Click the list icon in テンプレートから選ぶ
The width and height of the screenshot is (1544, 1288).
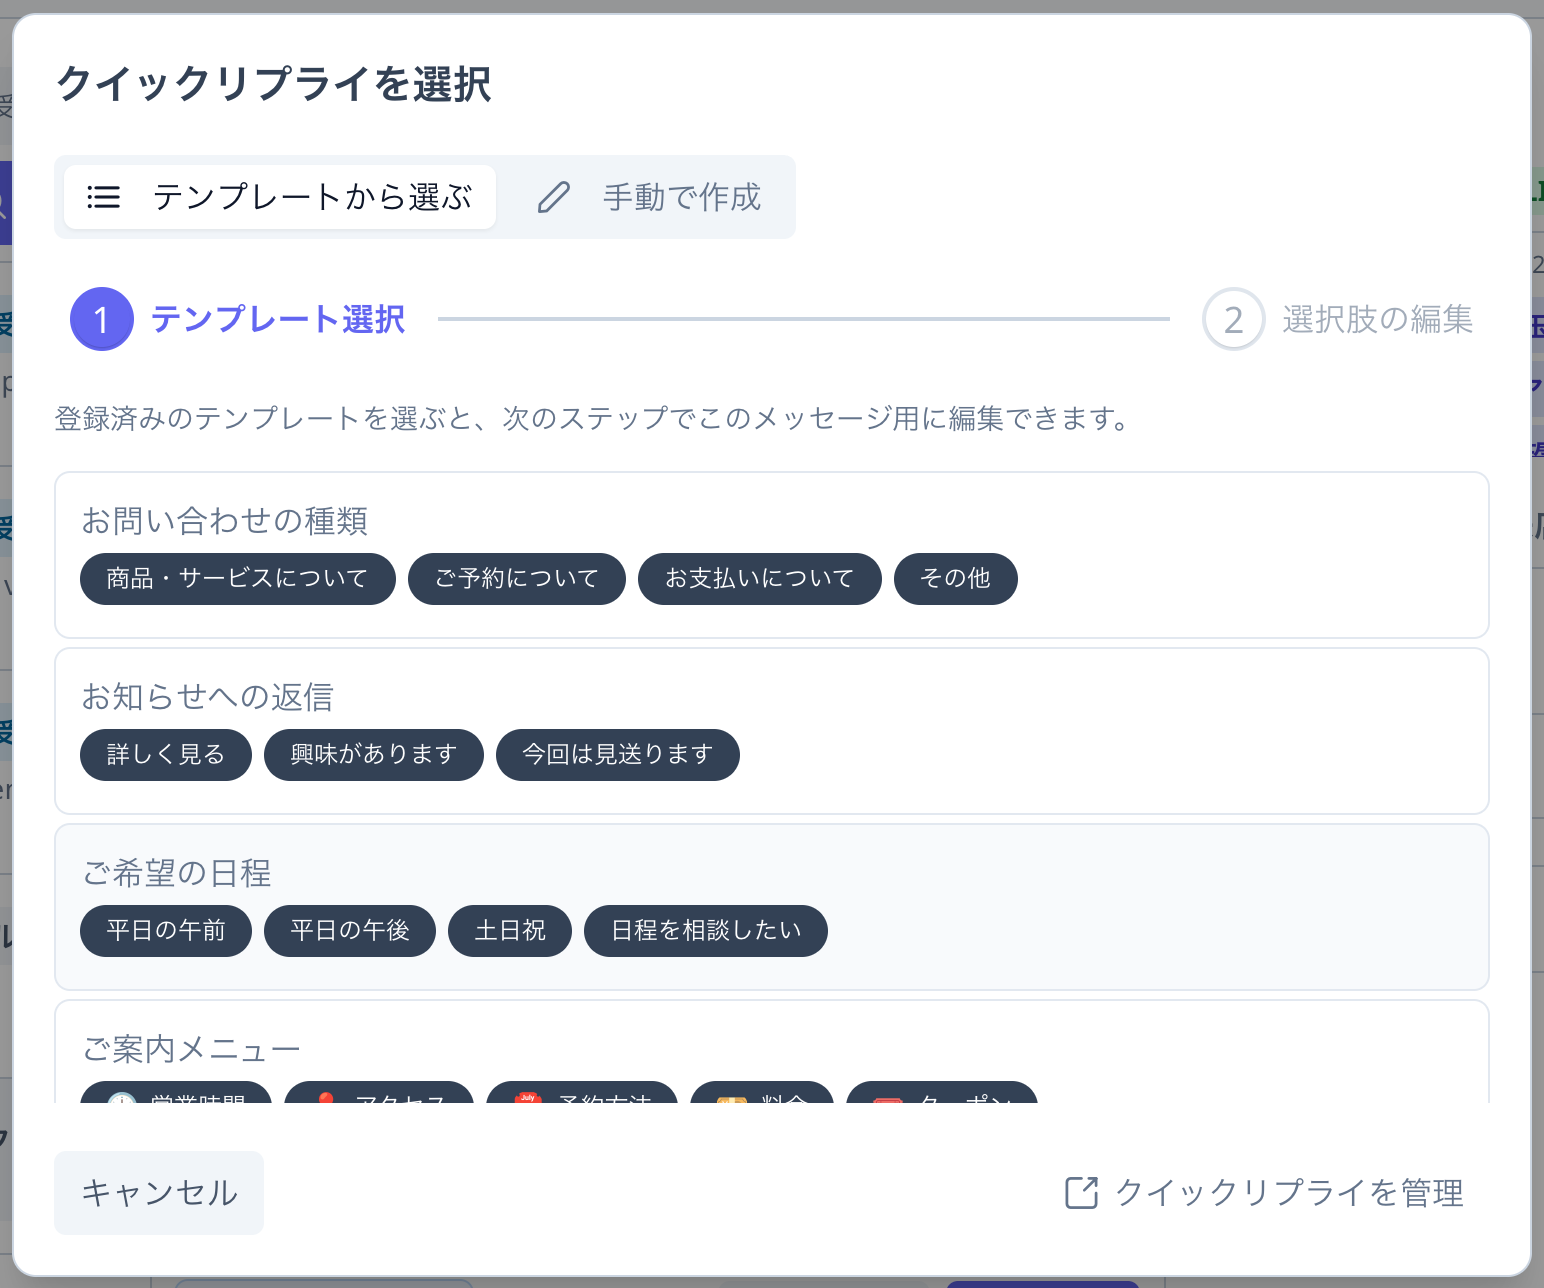coord(104,197)
